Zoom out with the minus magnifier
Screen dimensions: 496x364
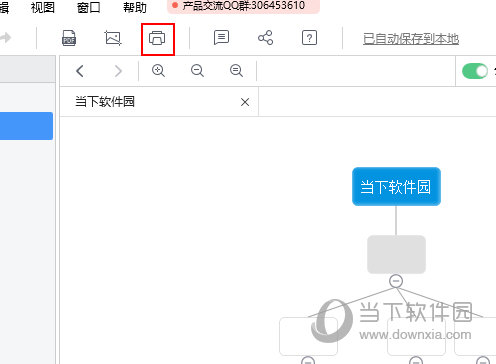tap(197, 71)
